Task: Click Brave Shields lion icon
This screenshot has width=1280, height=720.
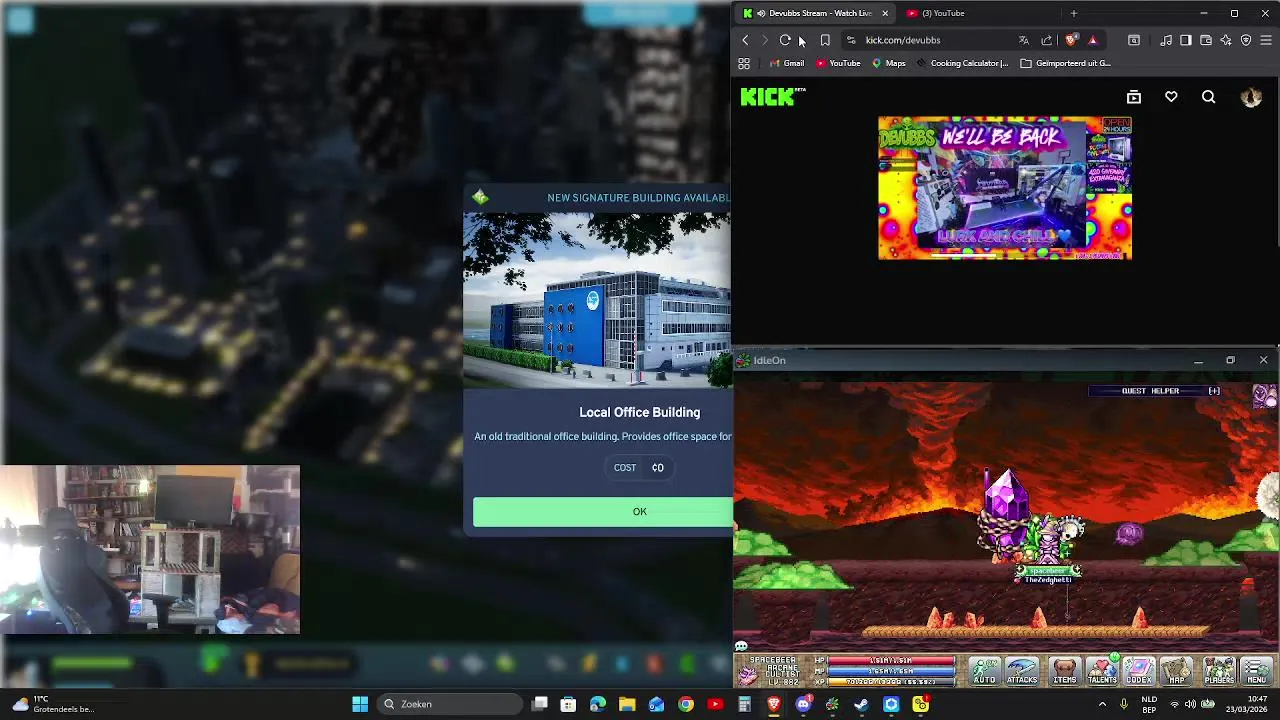Action: click(x=1071, y=40)
